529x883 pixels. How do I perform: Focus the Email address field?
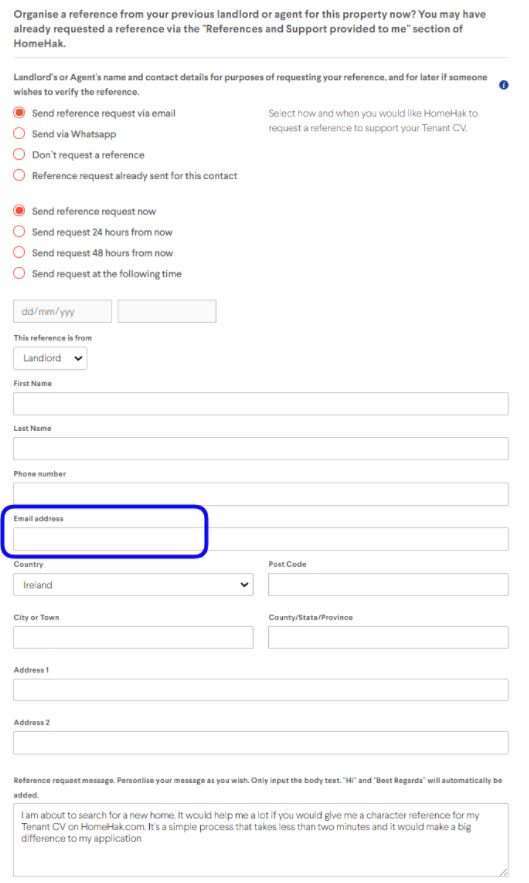point(261,539)
